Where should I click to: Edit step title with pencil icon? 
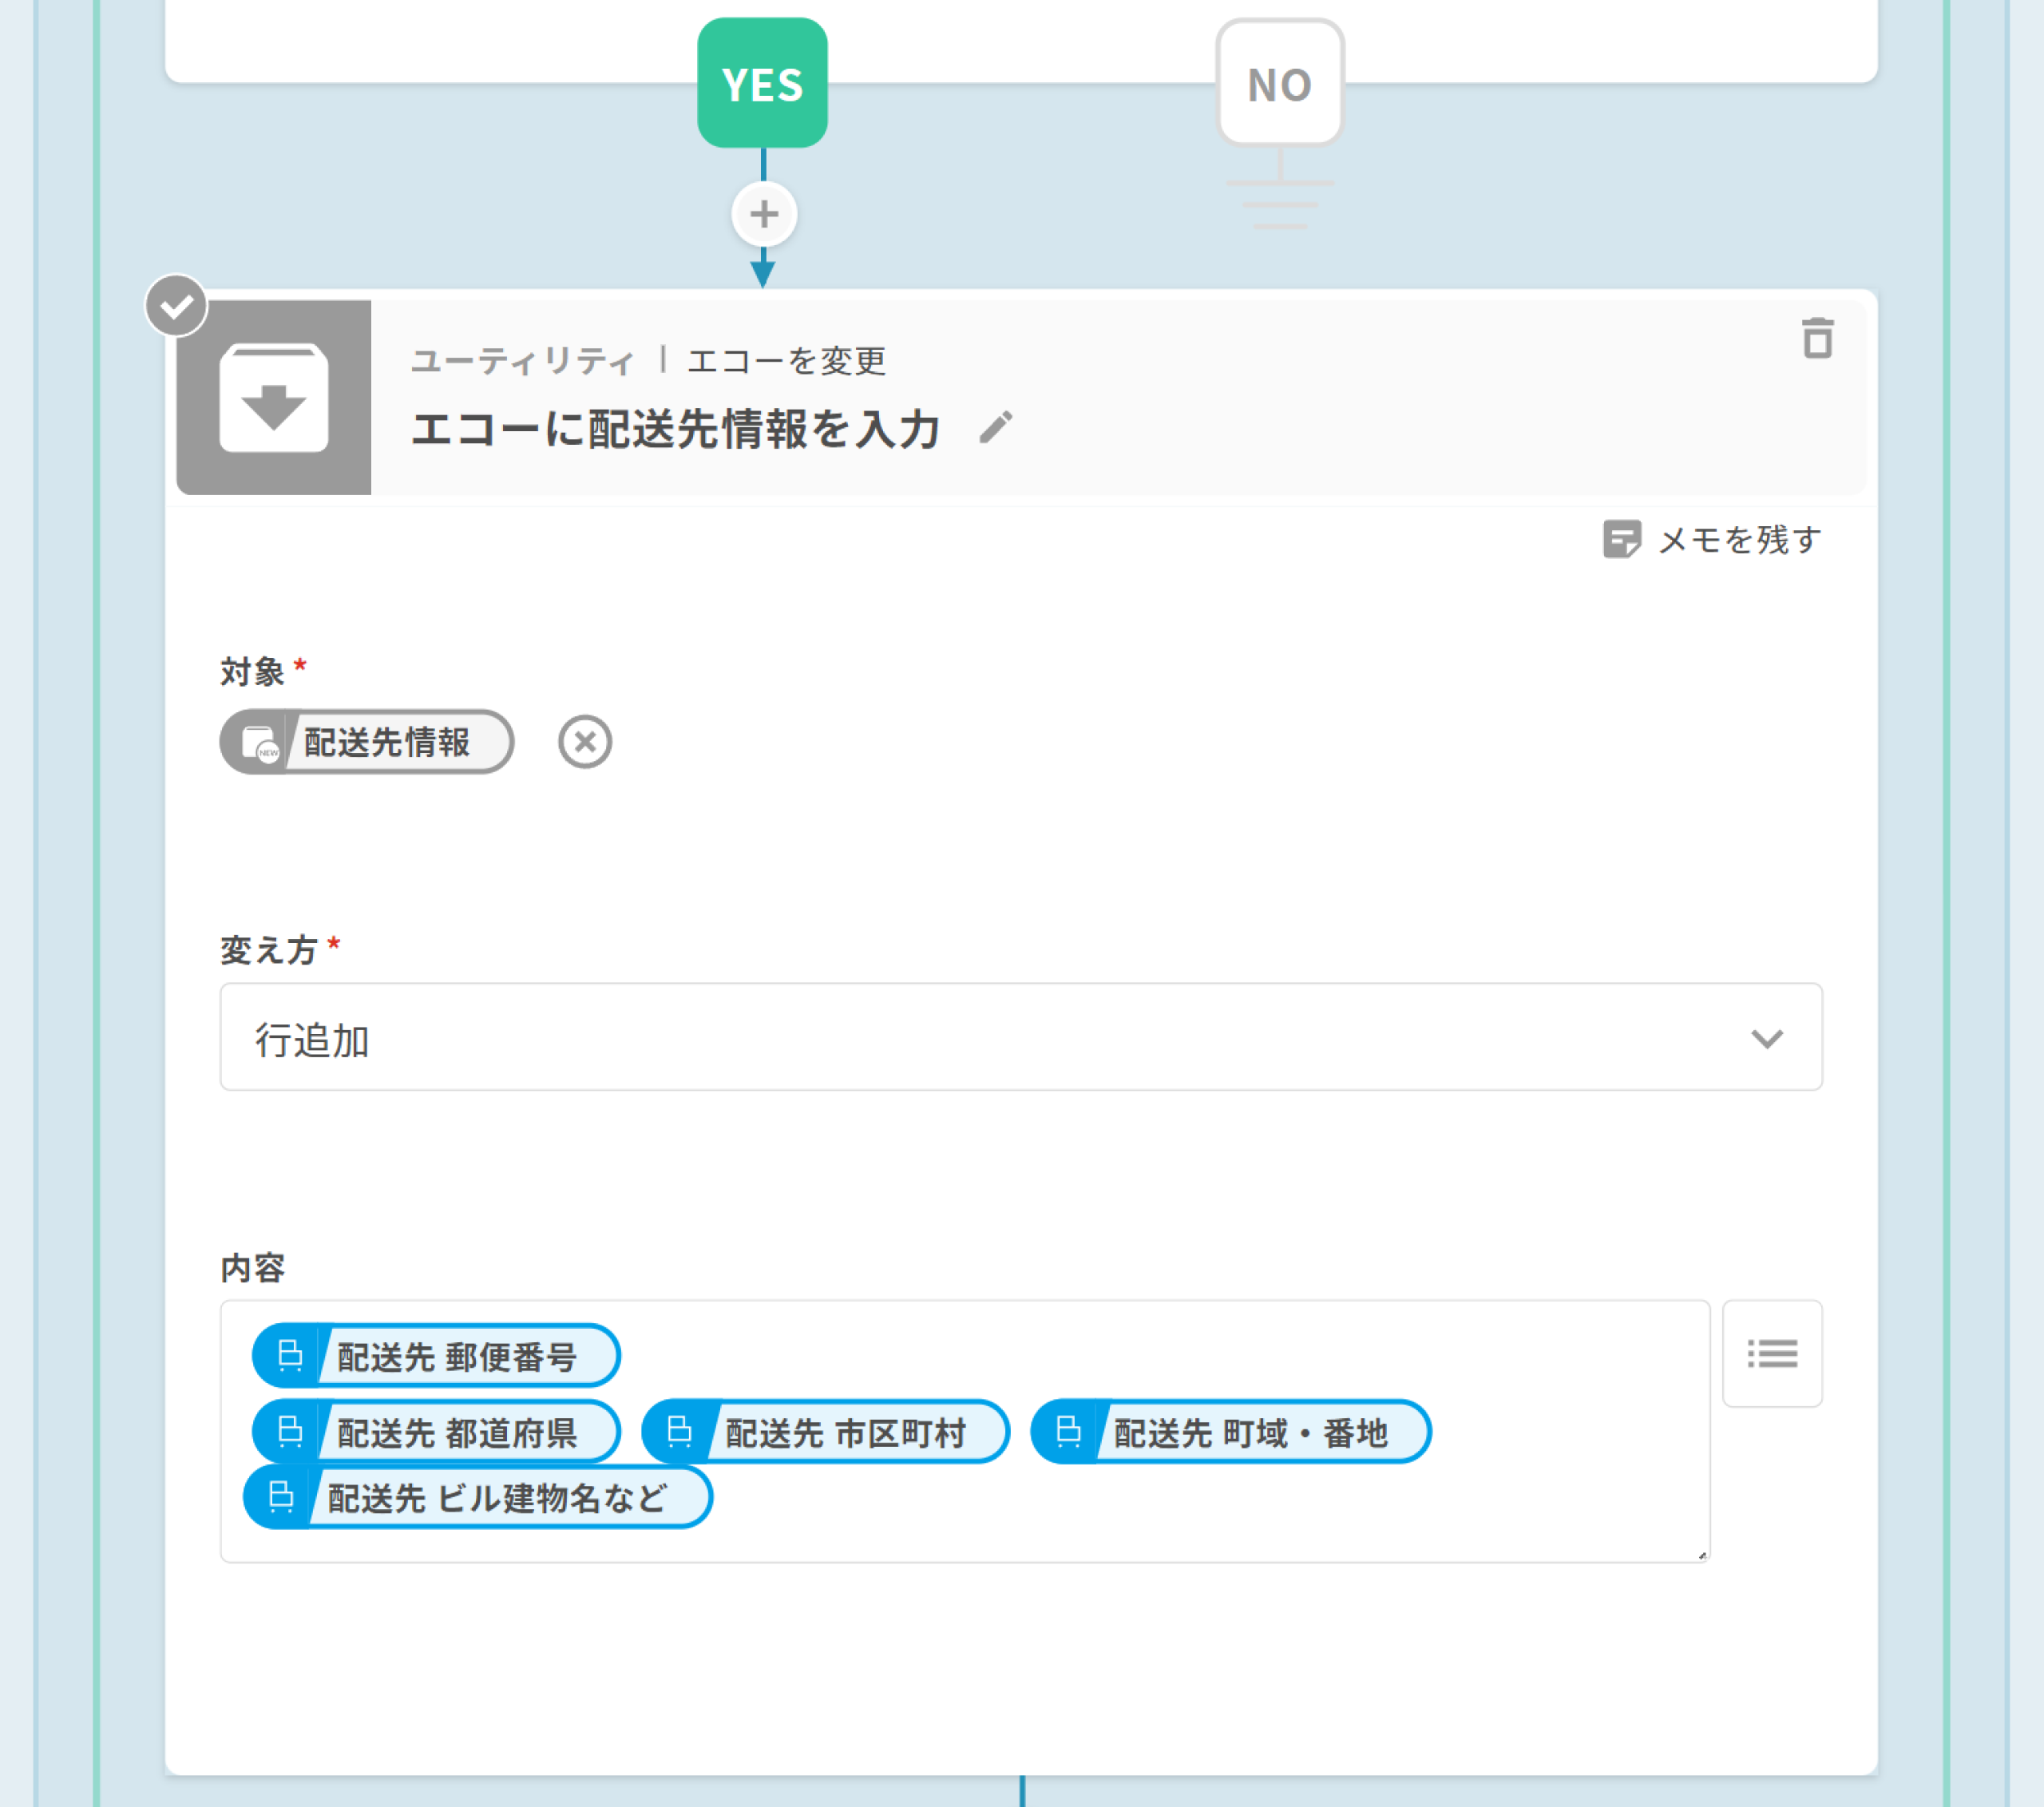click(x=995, y=428)
